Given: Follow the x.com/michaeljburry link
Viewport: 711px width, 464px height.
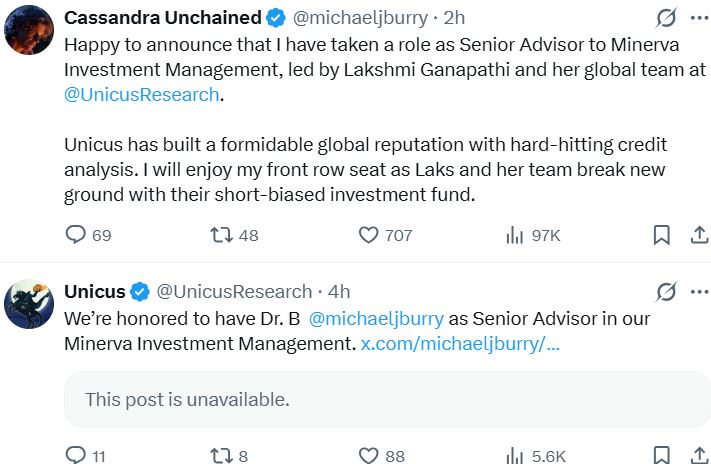Looking at the screenshot, I should 460,343.
